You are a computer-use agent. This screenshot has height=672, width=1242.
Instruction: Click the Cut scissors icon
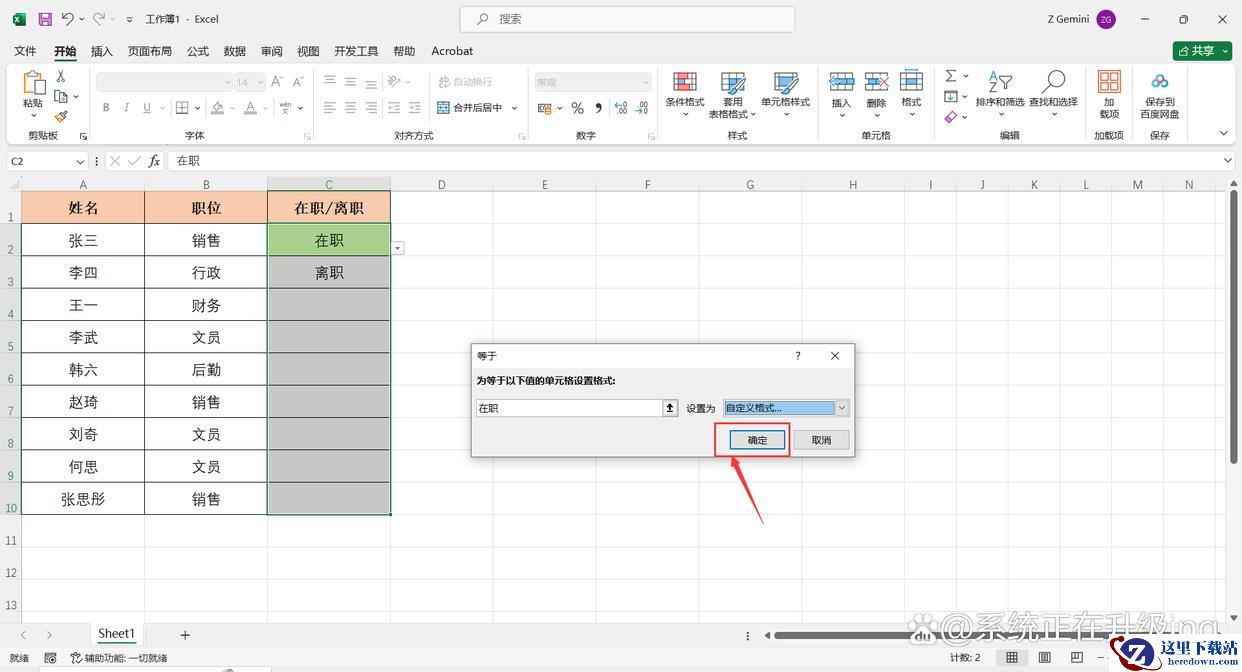(61, 76)
